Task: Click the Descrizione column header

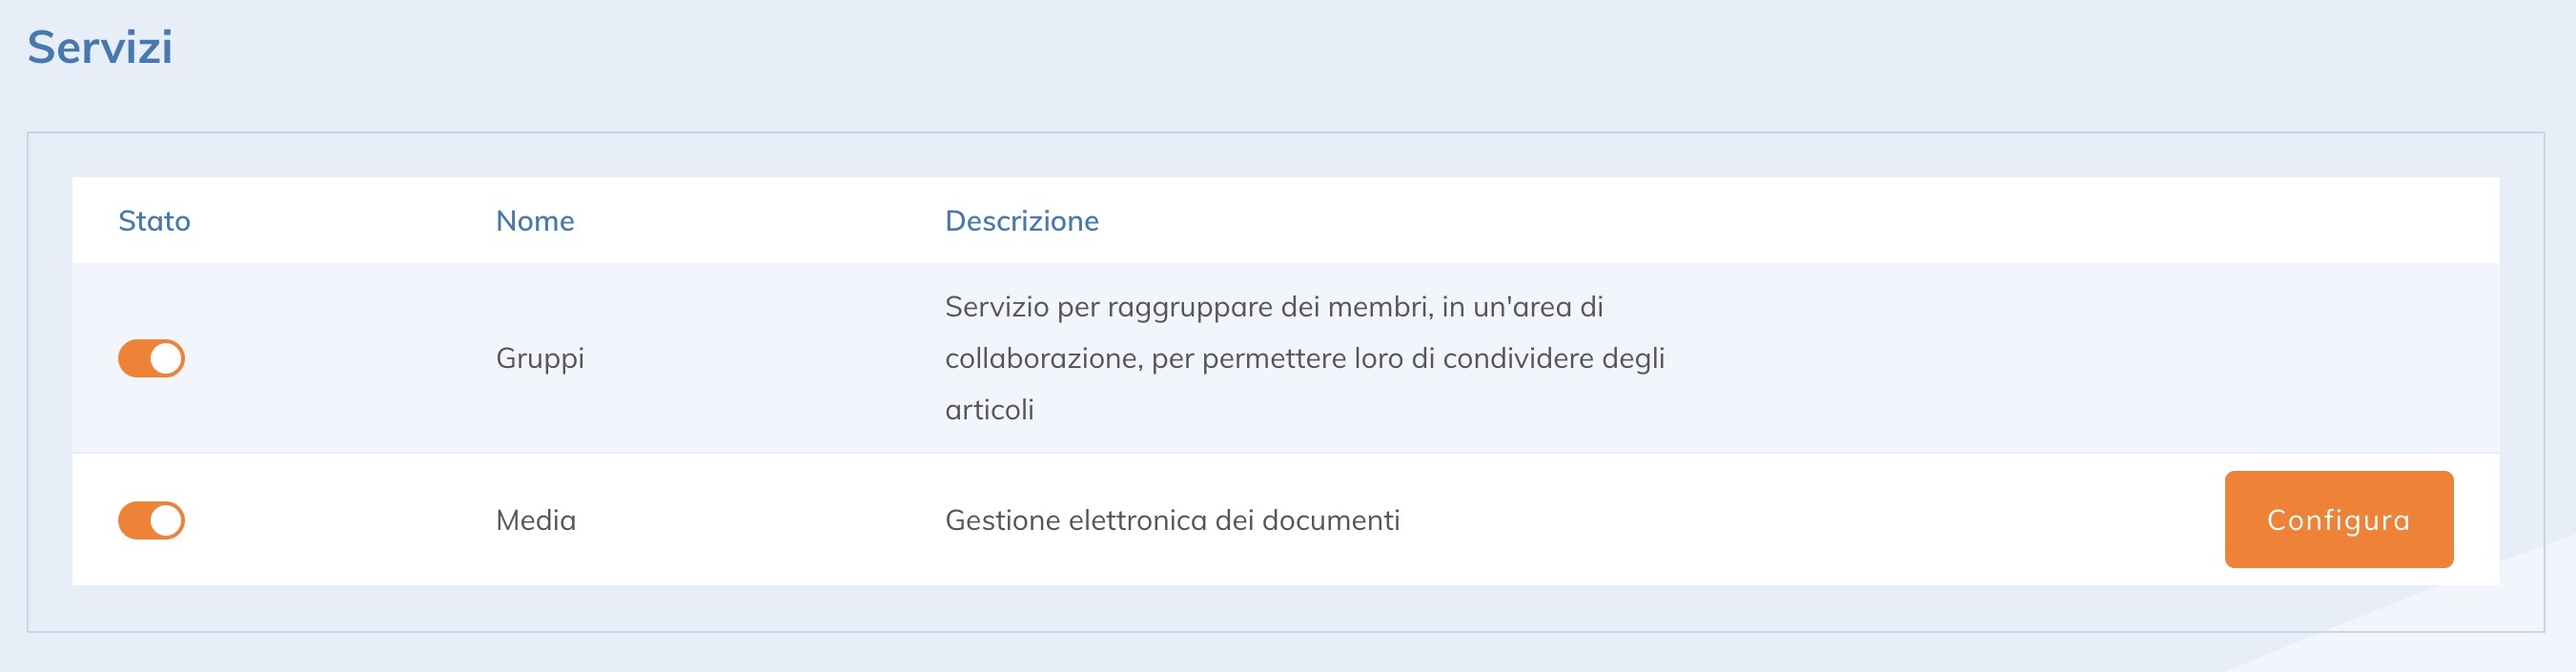Action: pos(1021,221)
